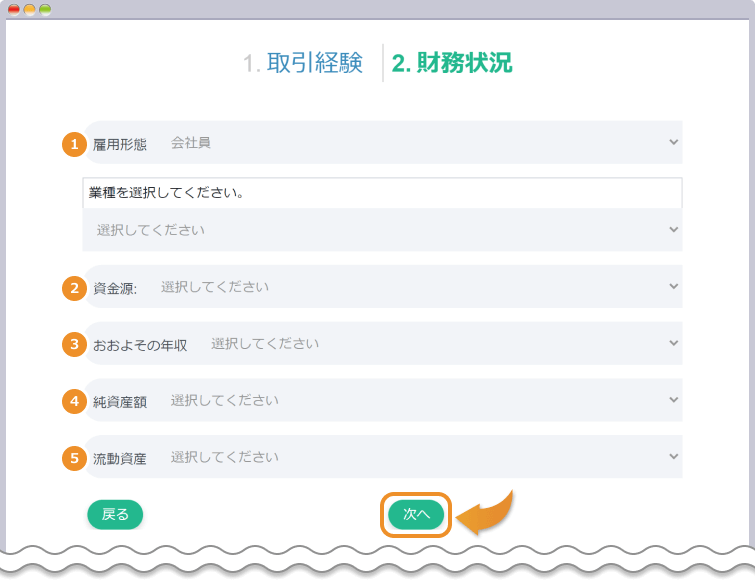Open the 資金源 dropdown
The image size is (755, 583).
383,286
